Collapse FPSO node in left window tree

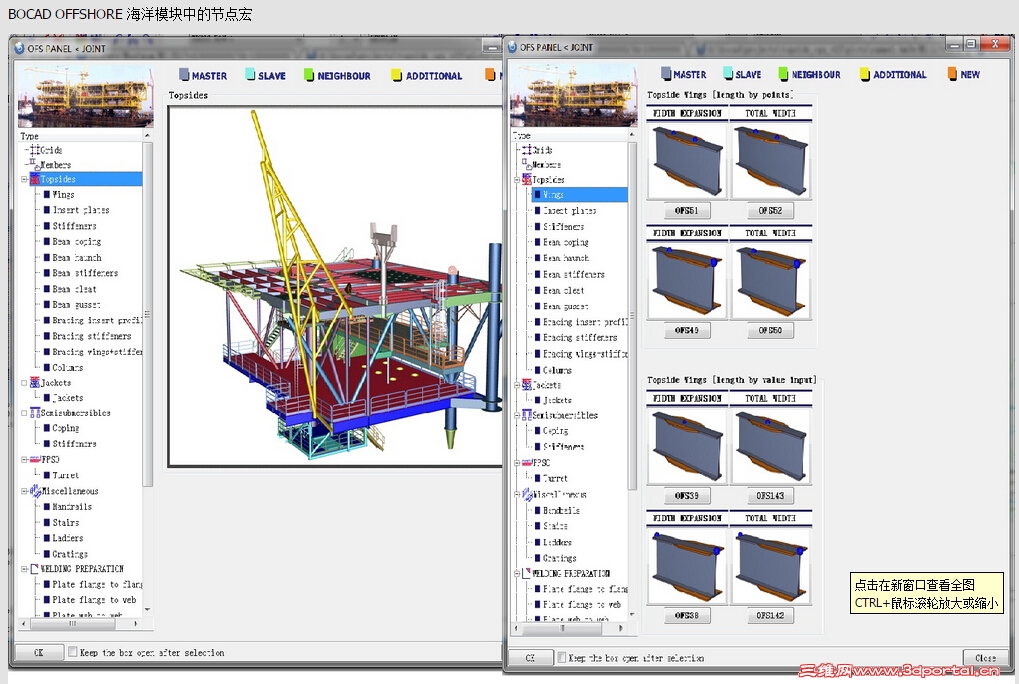tap(24, 460)
